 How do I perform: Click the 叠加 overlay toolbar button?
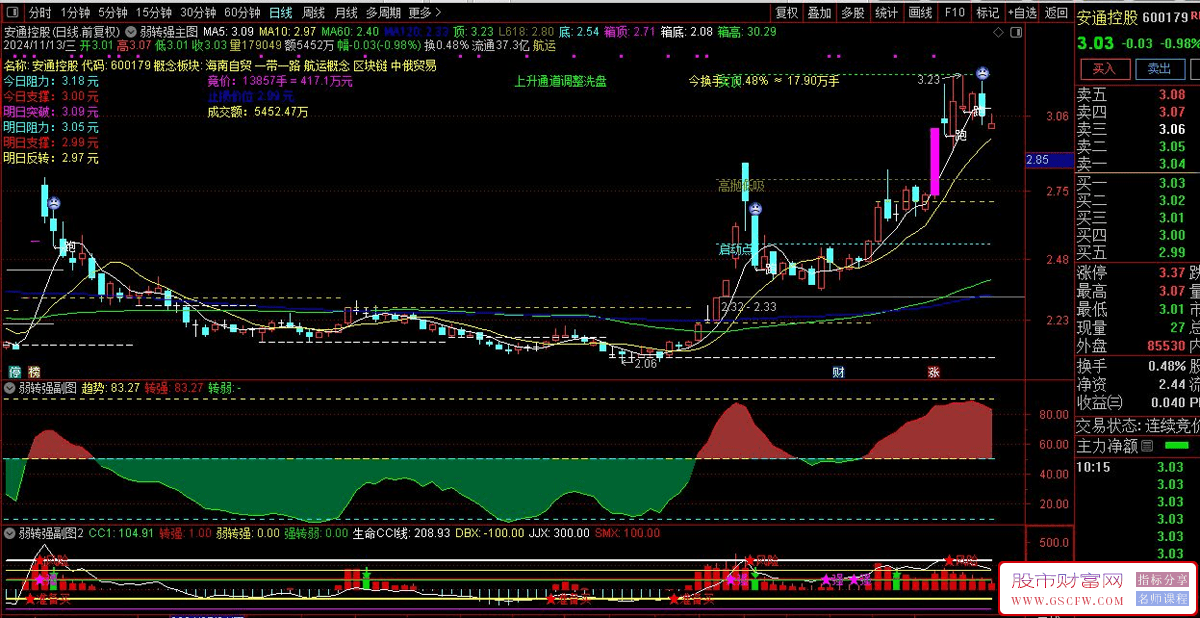(x=819, y=13)
